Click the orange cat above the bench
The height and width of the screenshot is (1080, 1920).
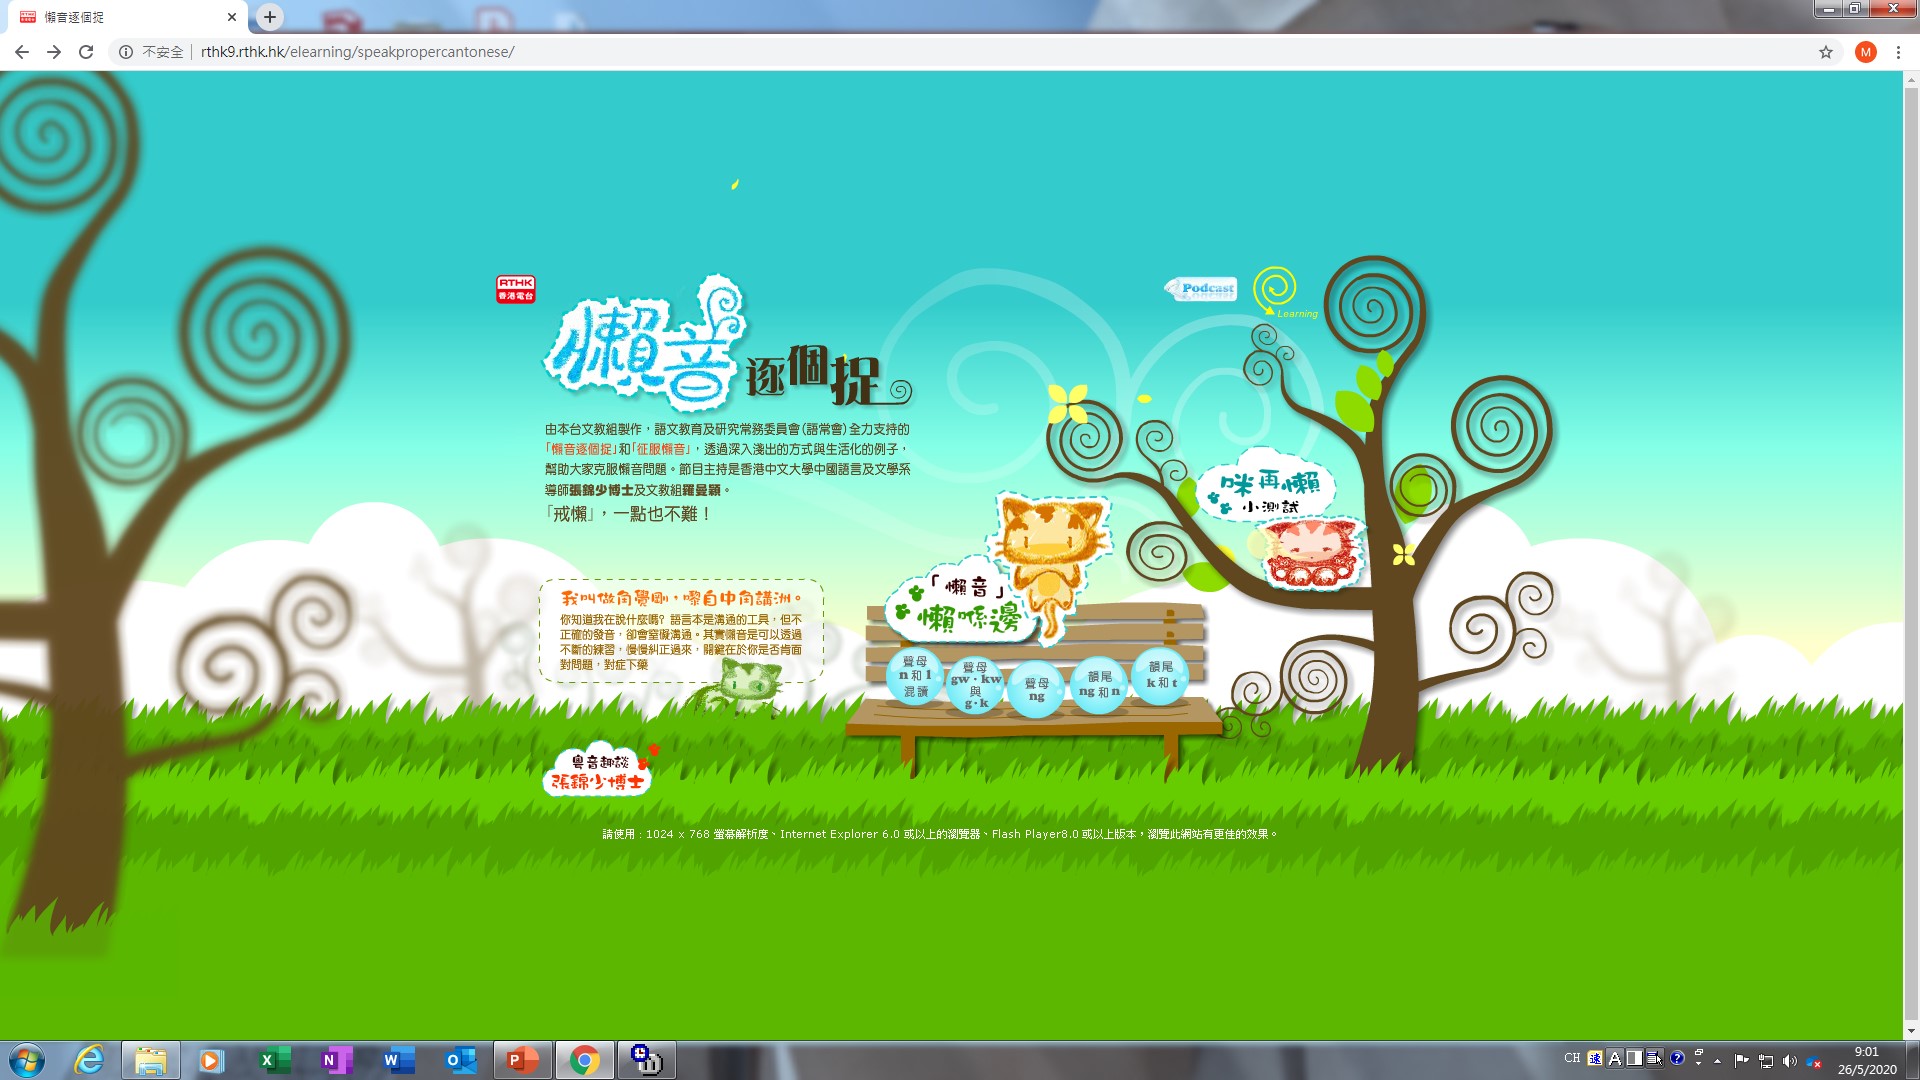(1052, 553)
